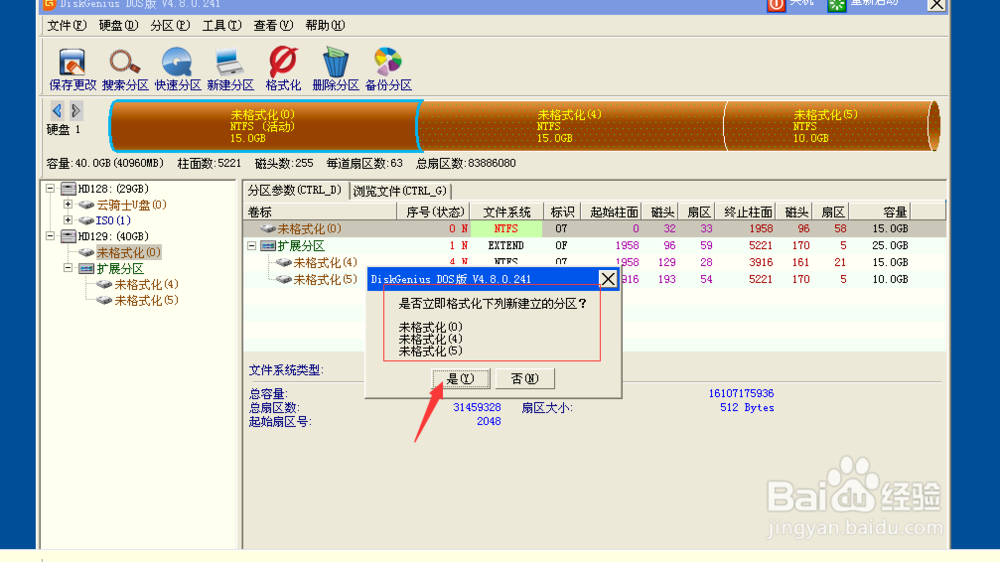Collapse 扩展分区 node in left tree
The height and width of the screenshot is (562, 1000).
pos(68,268)
